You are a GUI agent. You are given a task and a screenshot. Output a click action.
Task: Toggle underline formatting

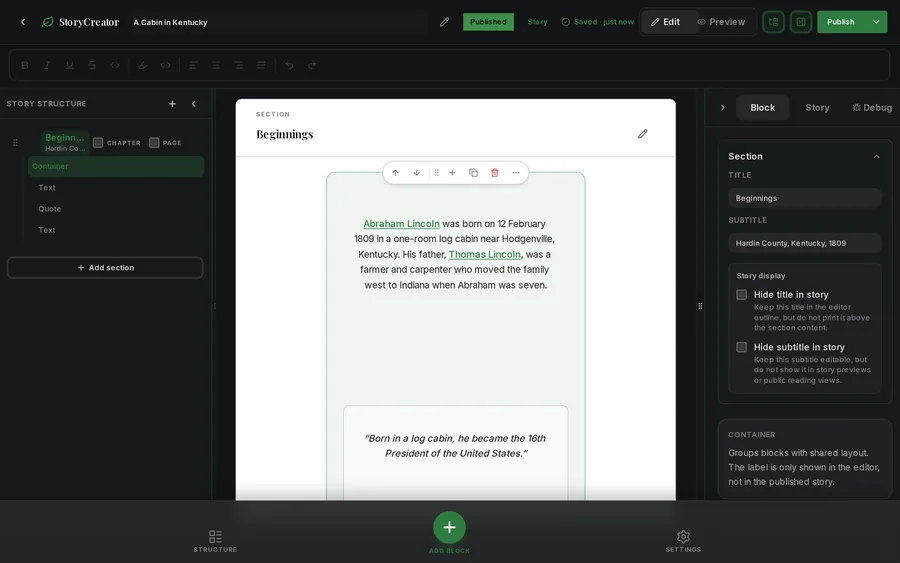click(69, 65)
